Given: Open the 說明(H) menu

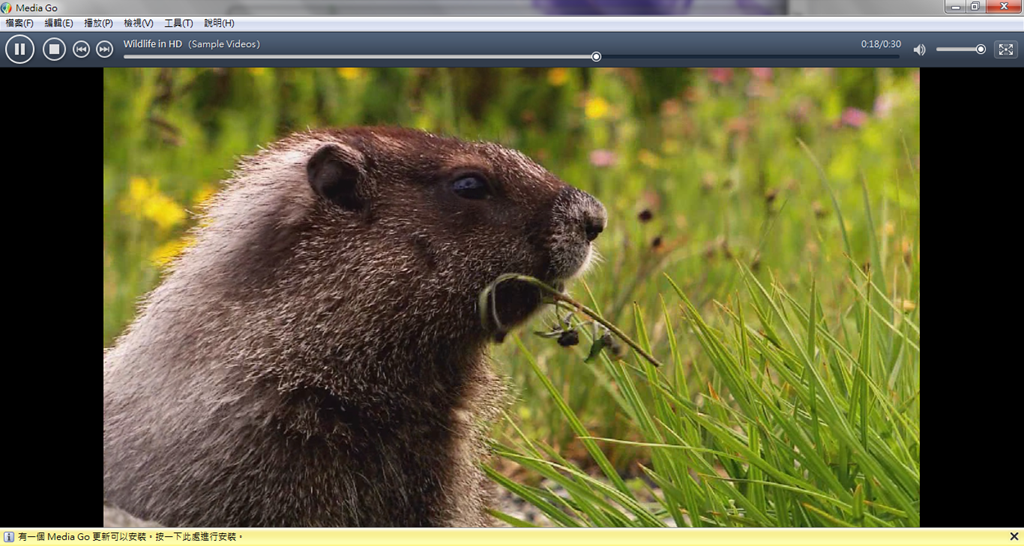Looking at the screenshot, I should point(219,23).
